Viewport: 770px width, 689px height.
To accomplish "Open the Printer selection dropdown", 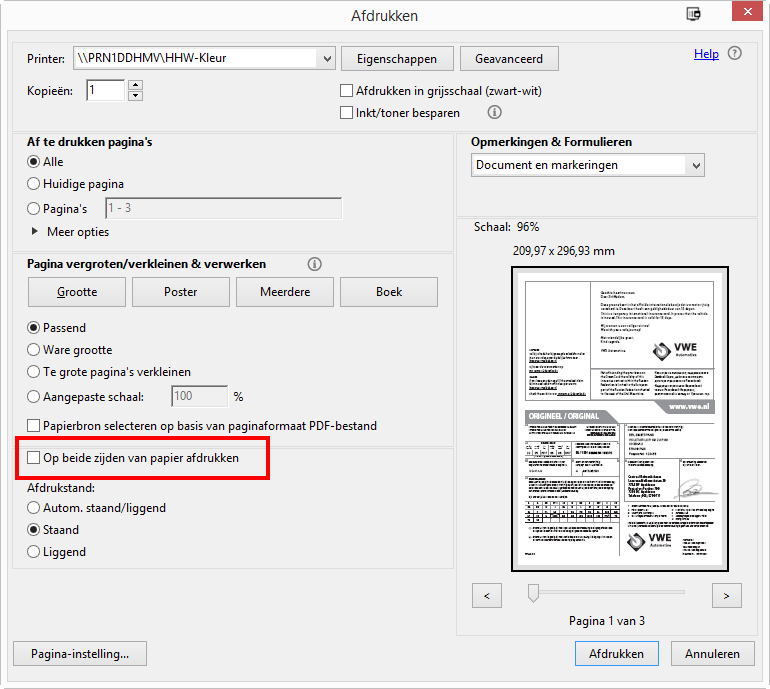I will pyautogui.click(x=325, y=59).
